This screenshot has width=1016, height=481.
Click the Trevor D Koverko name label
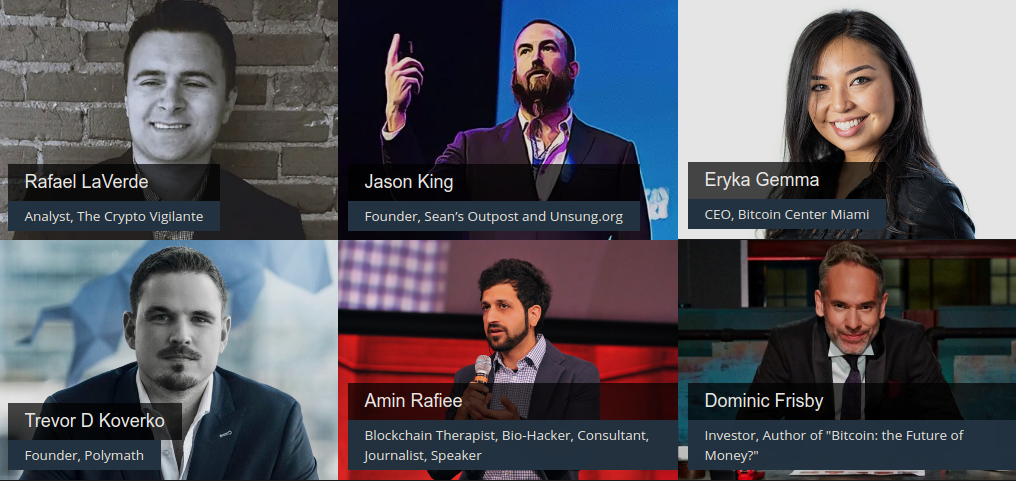click(95, 421)
